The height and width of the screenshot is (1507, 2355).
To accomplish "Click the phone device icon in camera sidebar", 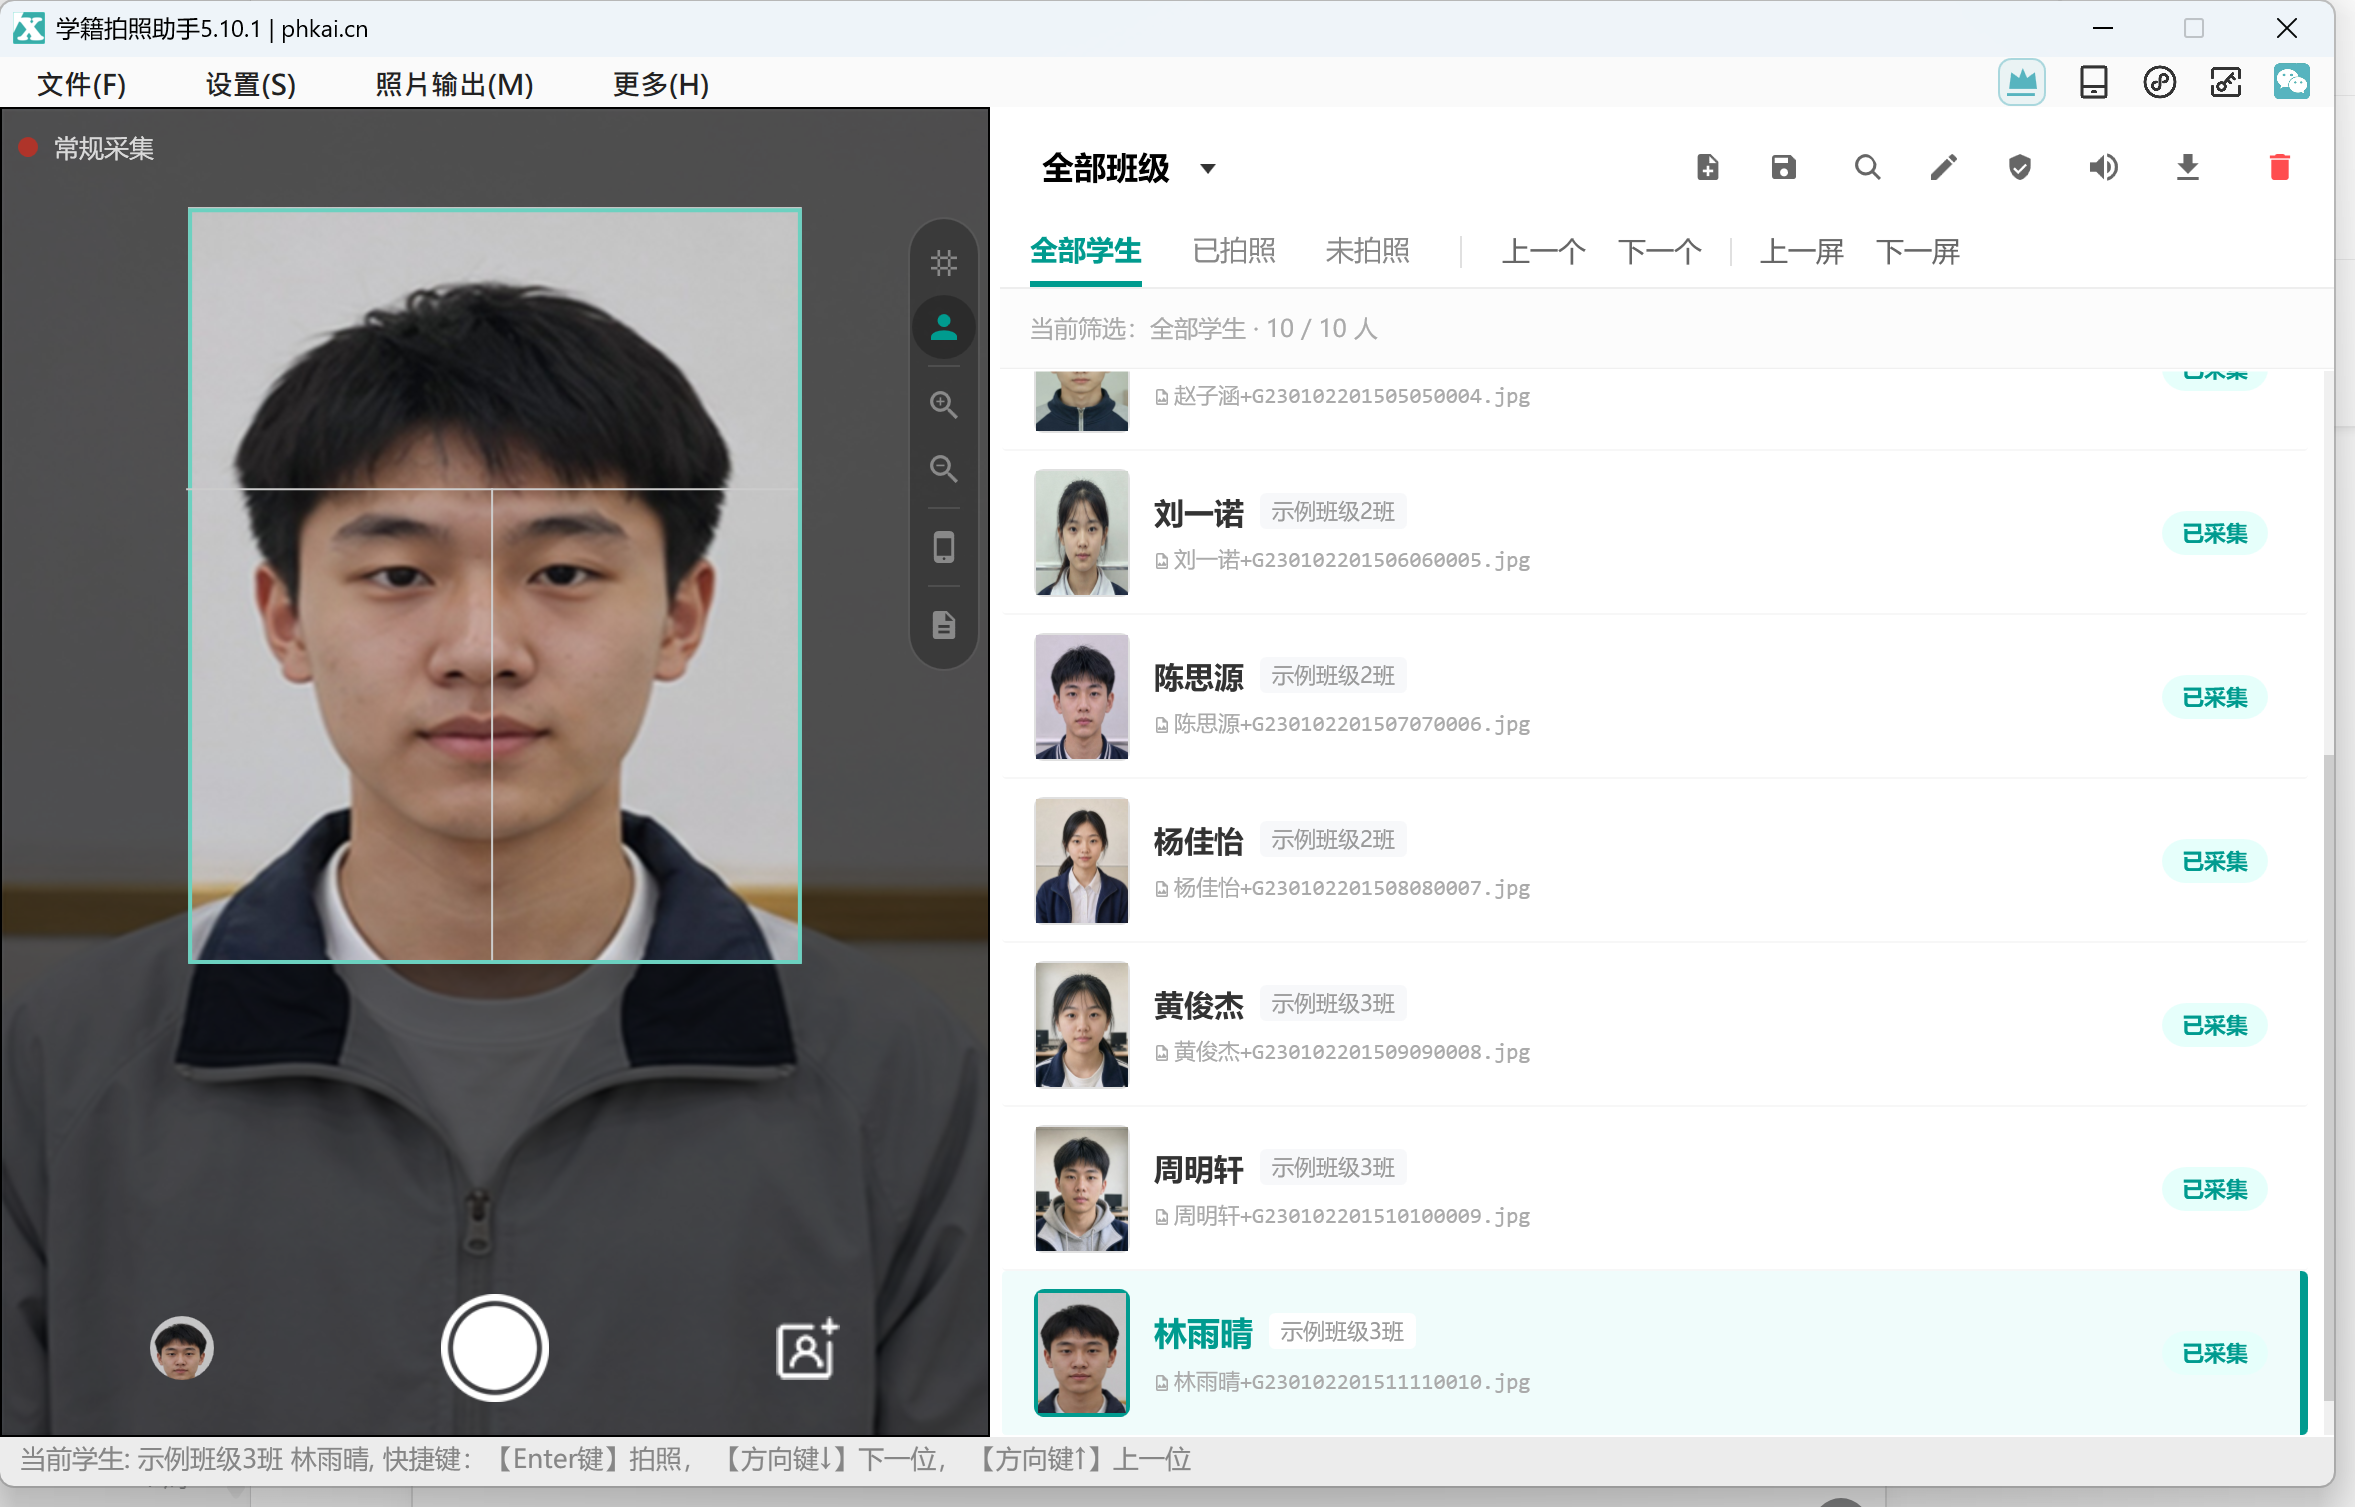I will point(943,547).
